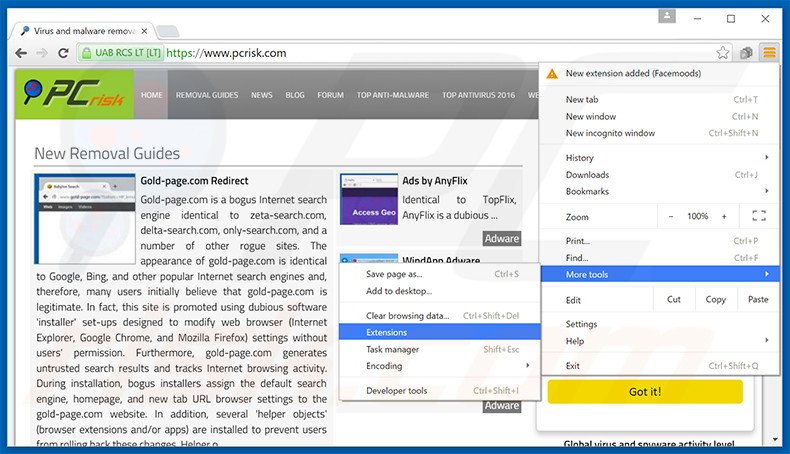This screenshot has height=454, width=790.
Task: Click the Chrome hamburger menu icon
Action: point(768,53)
